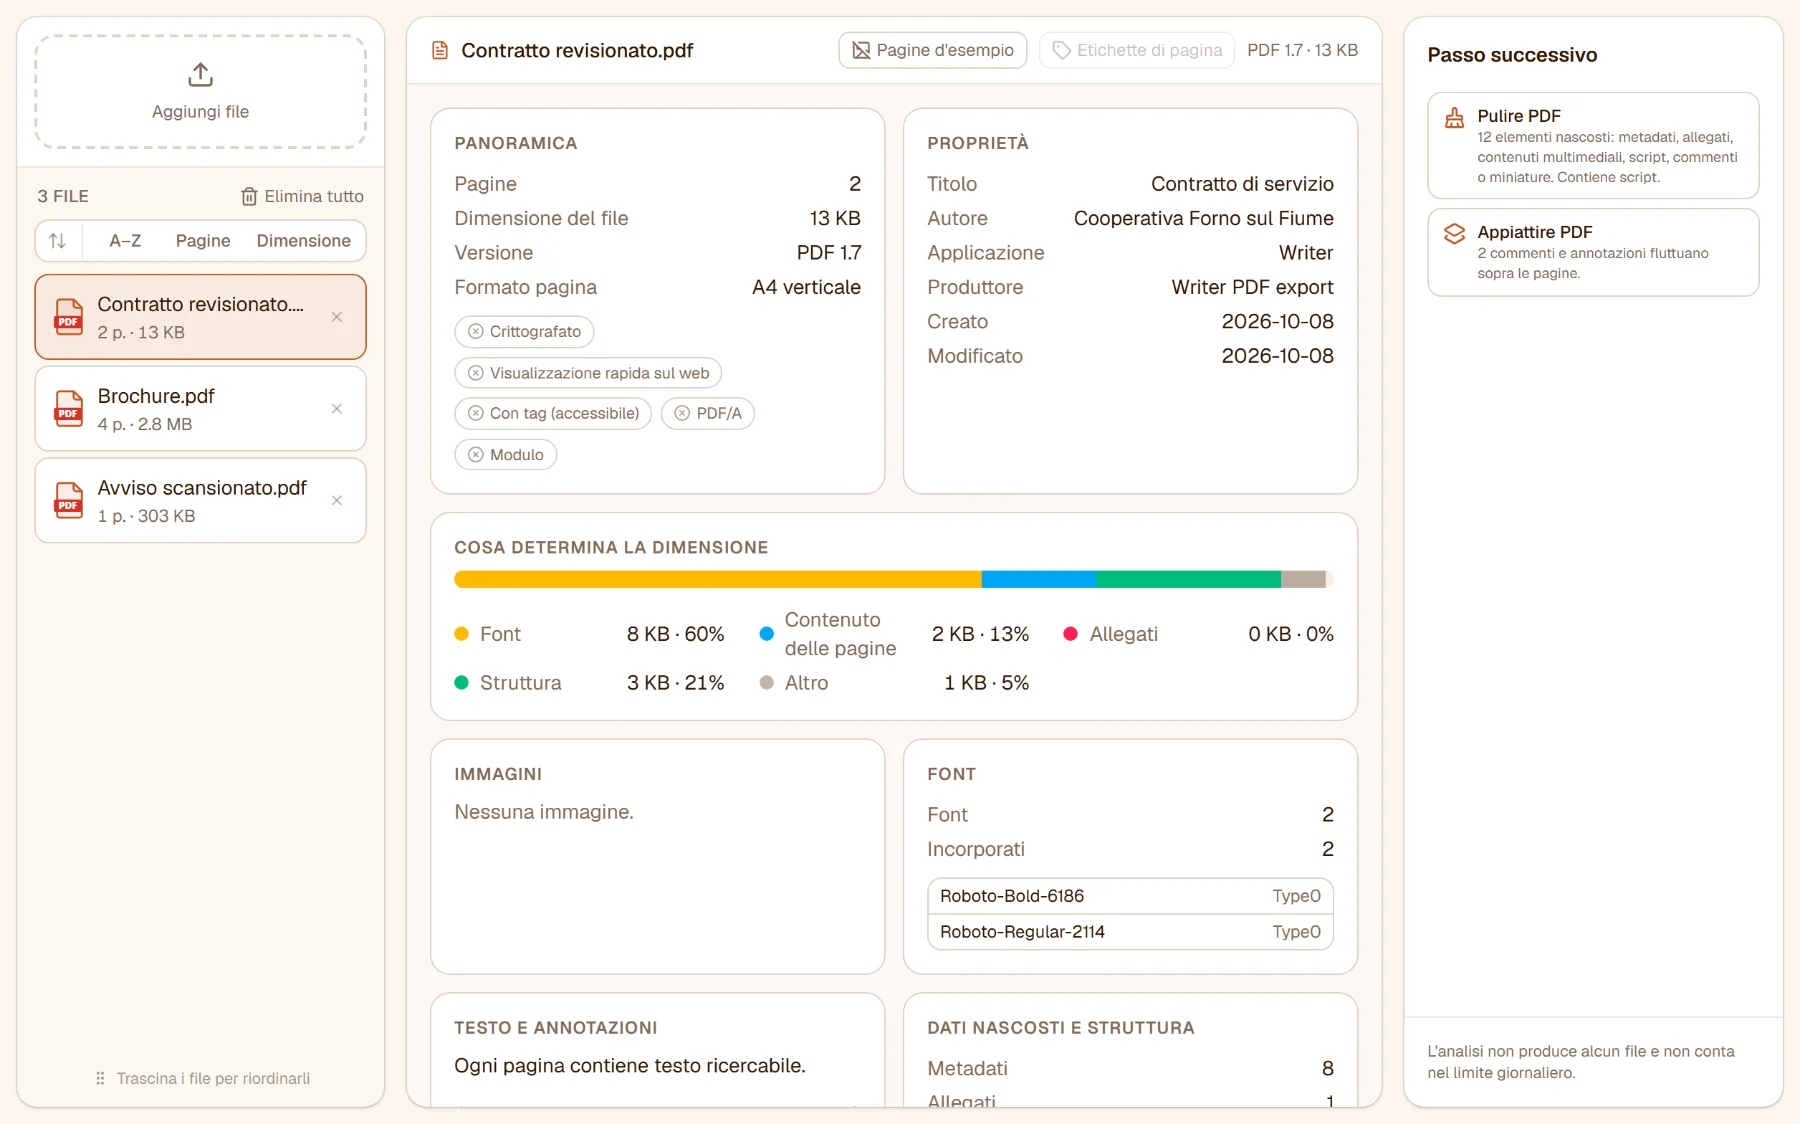
Task: Click document icon beside Contratto revisionato.pdf title
Action: (440, 50)
